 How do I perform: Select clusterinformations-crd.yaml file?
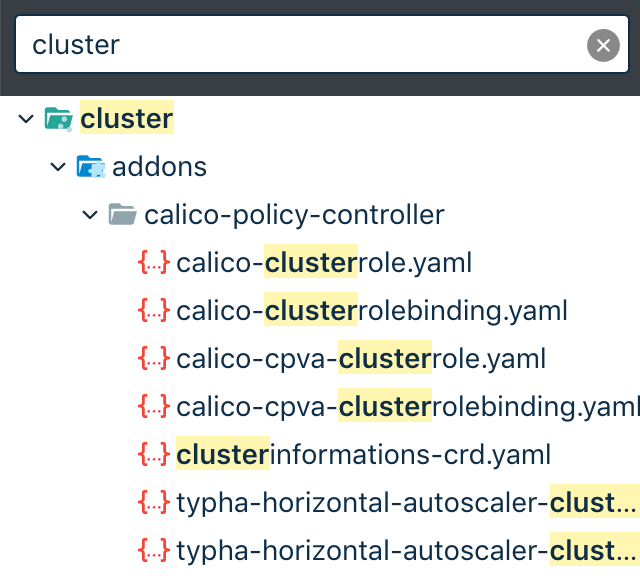point(363,454)
